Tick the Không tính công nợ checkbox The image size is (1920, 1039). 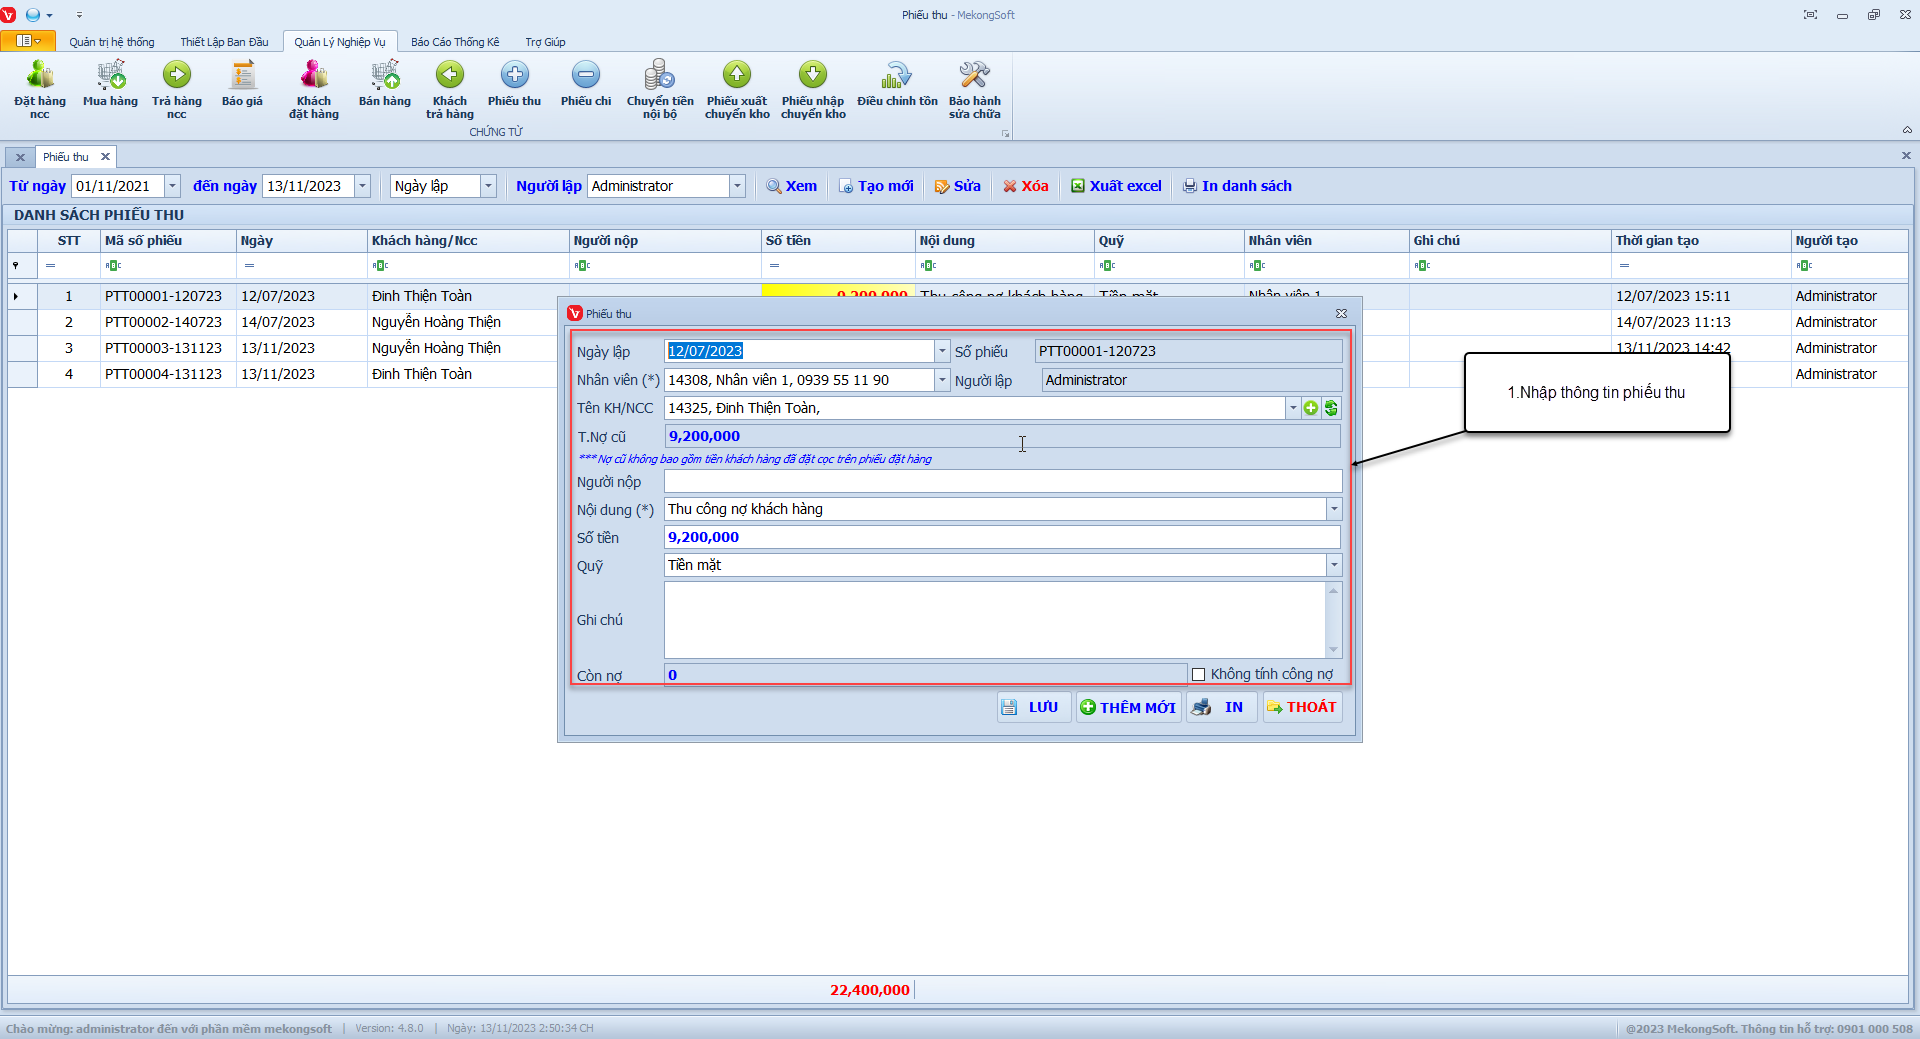[1198, 675]
